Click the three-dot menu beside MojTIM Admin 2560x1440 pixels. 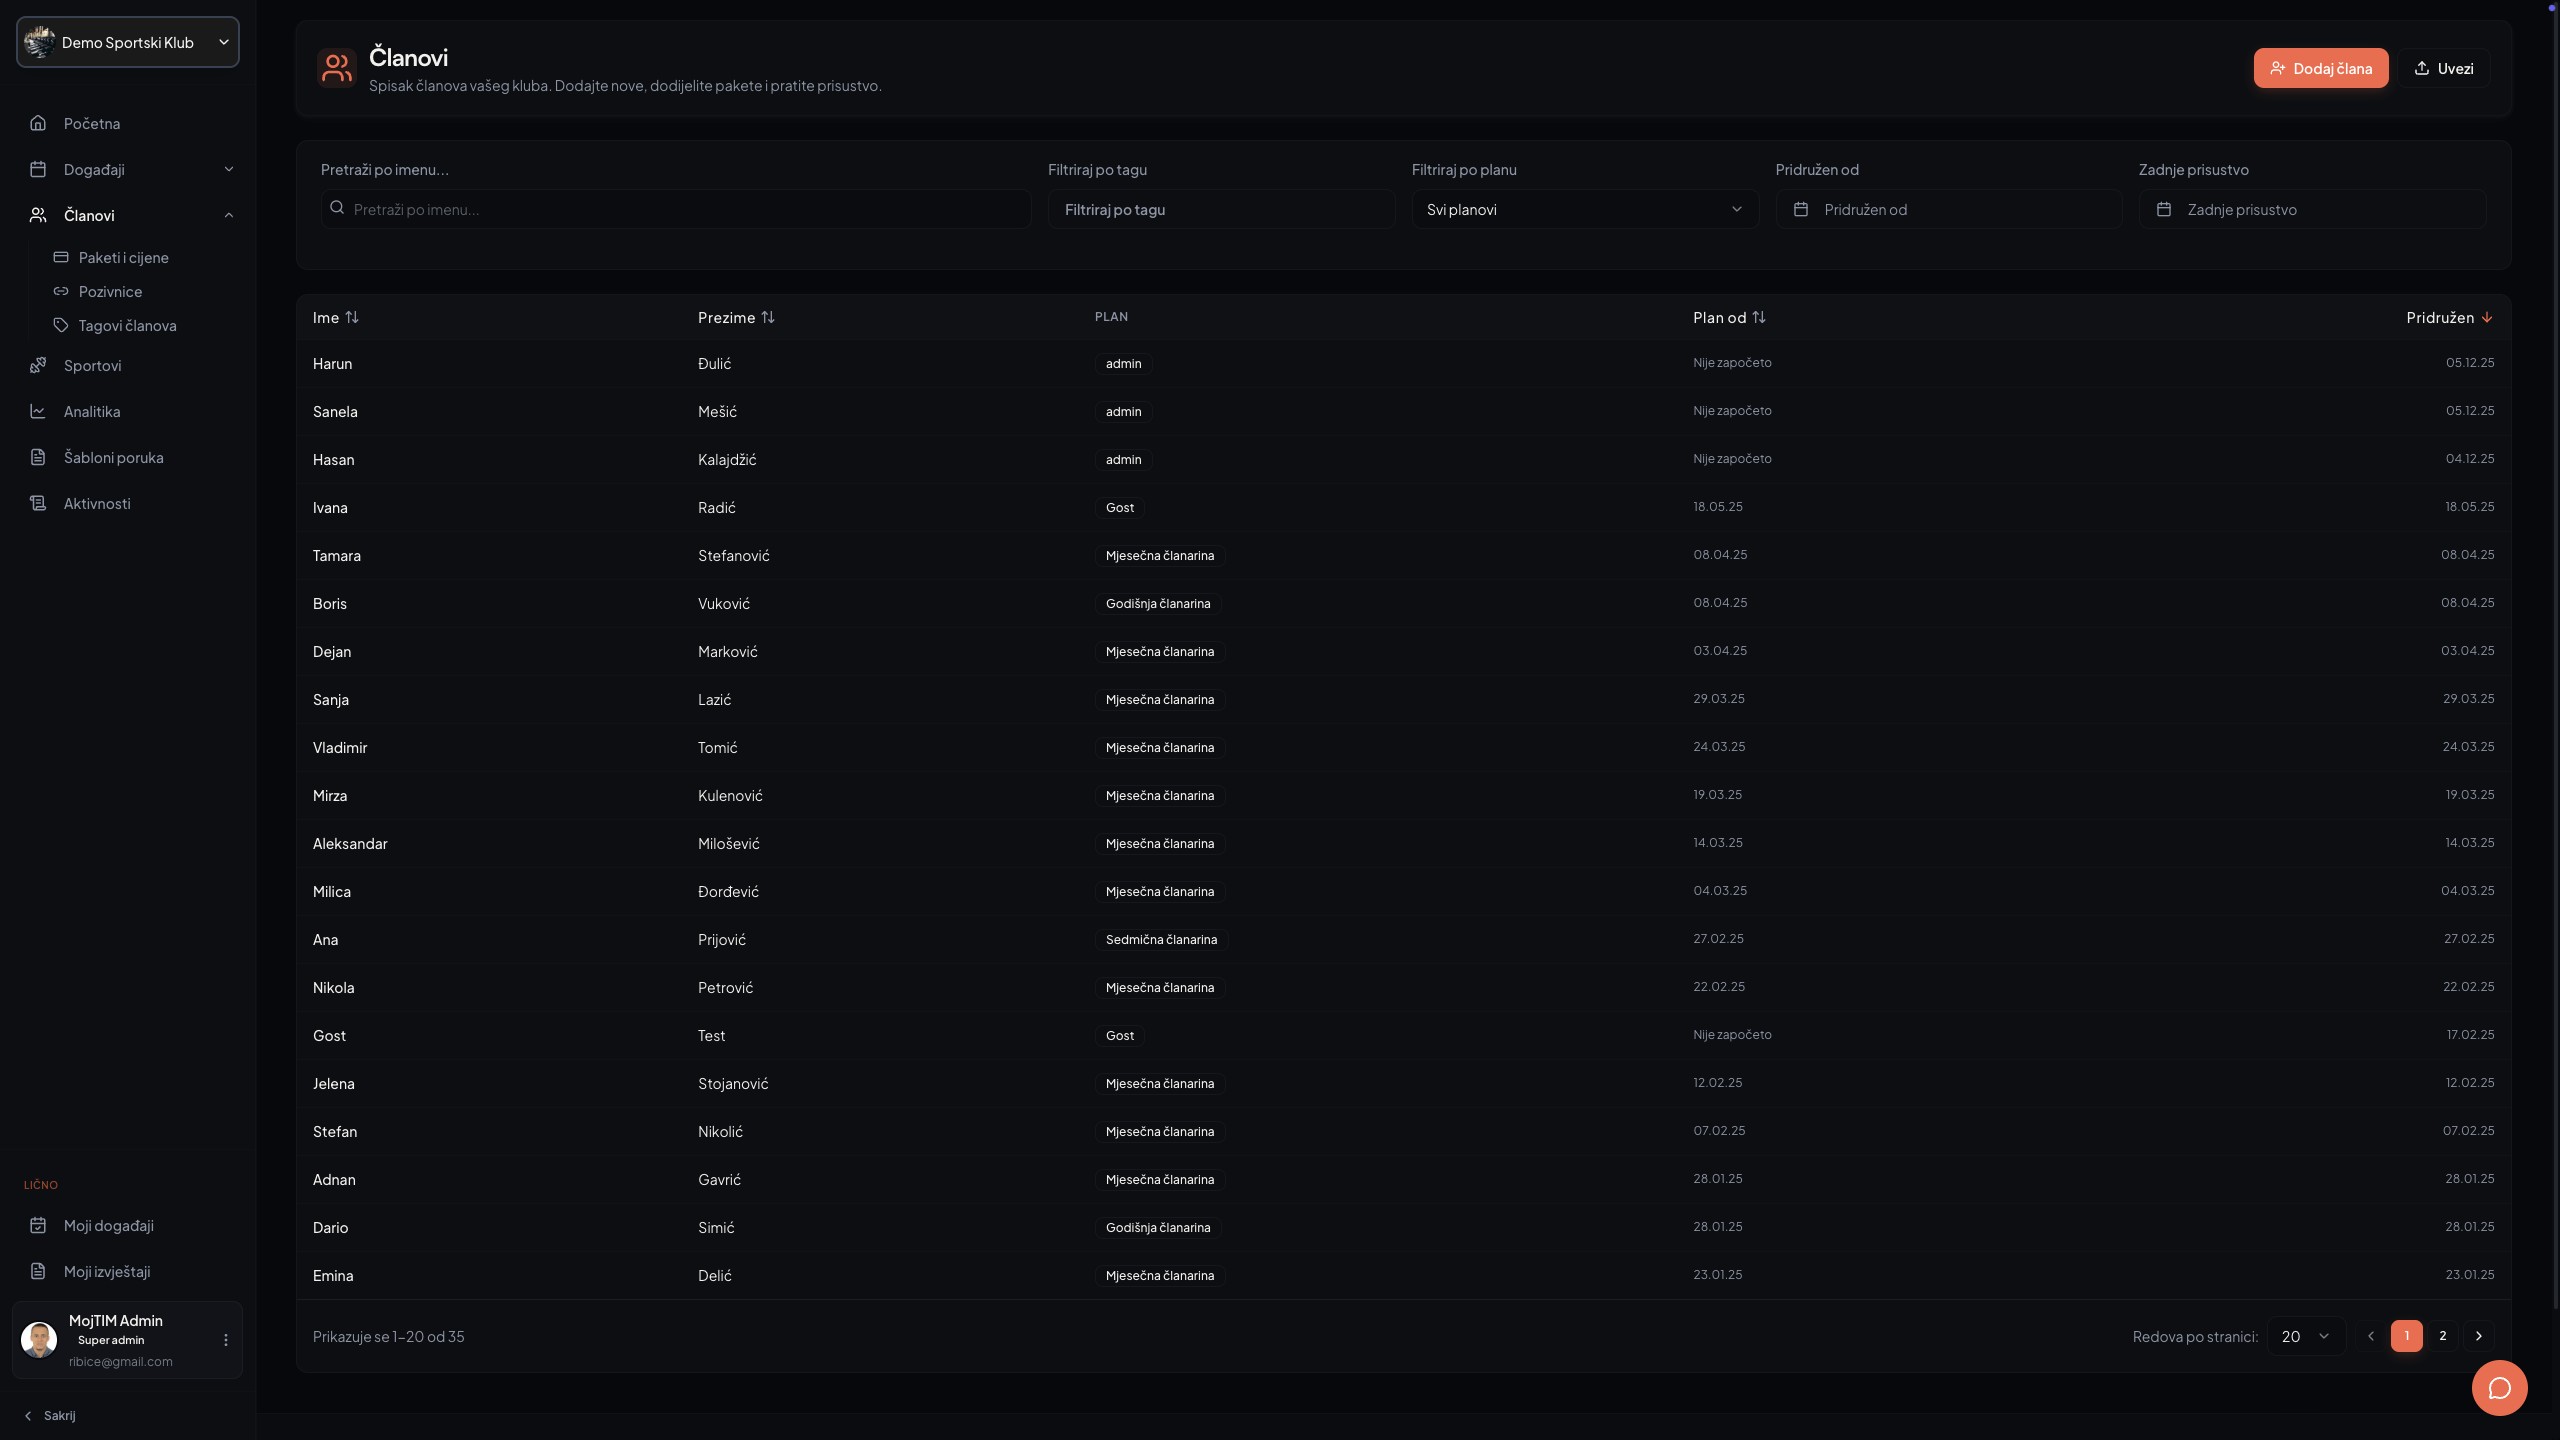click(225, 1340)
